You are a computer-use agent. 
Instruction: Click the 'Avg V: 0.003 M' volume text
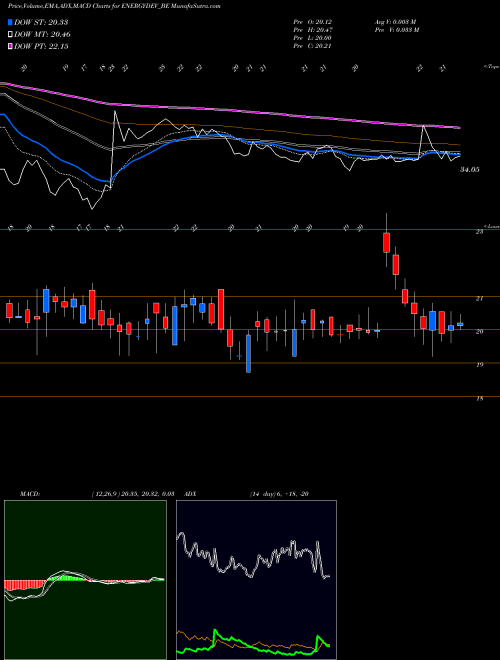[396, 21]
